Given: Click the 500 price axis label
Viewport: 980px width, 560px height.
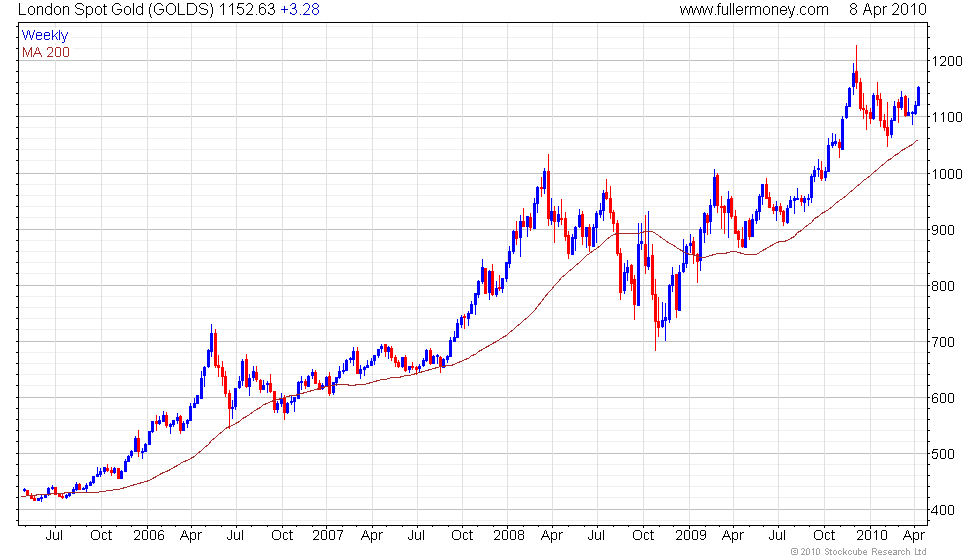Looking at the screenshot, I should (943, 454).
